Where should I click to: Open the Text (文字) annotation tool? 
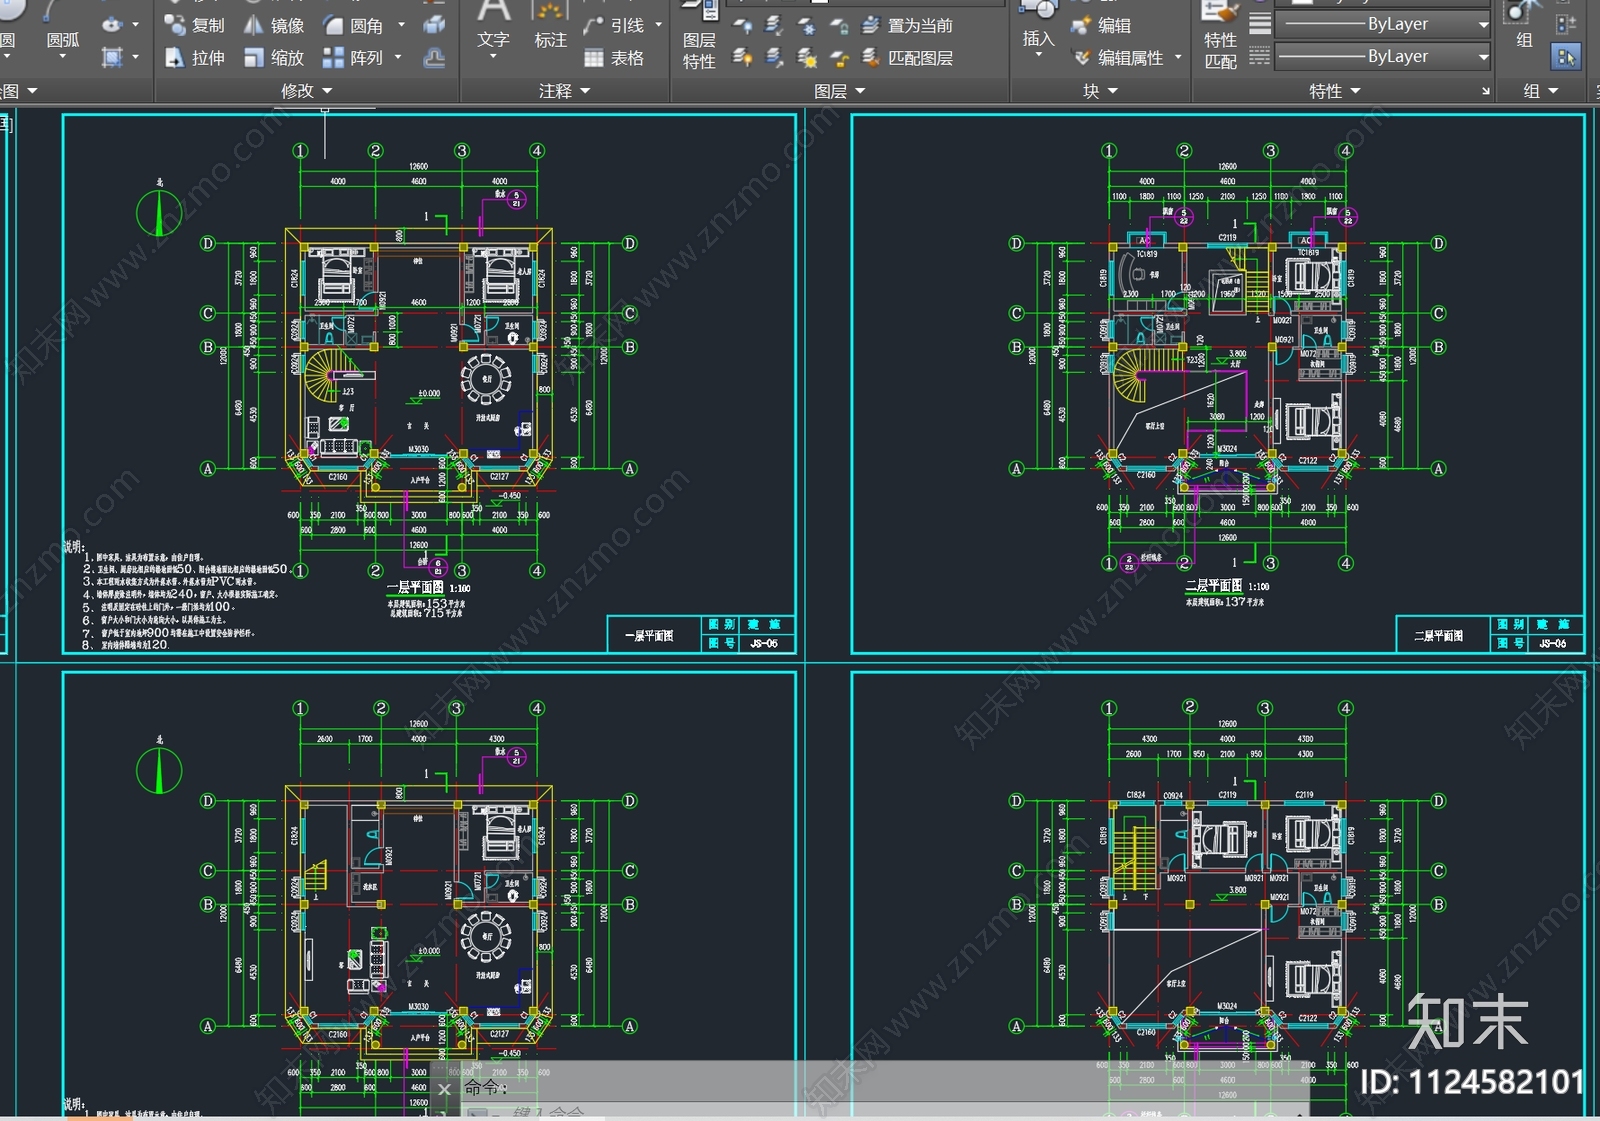(493, 28)
